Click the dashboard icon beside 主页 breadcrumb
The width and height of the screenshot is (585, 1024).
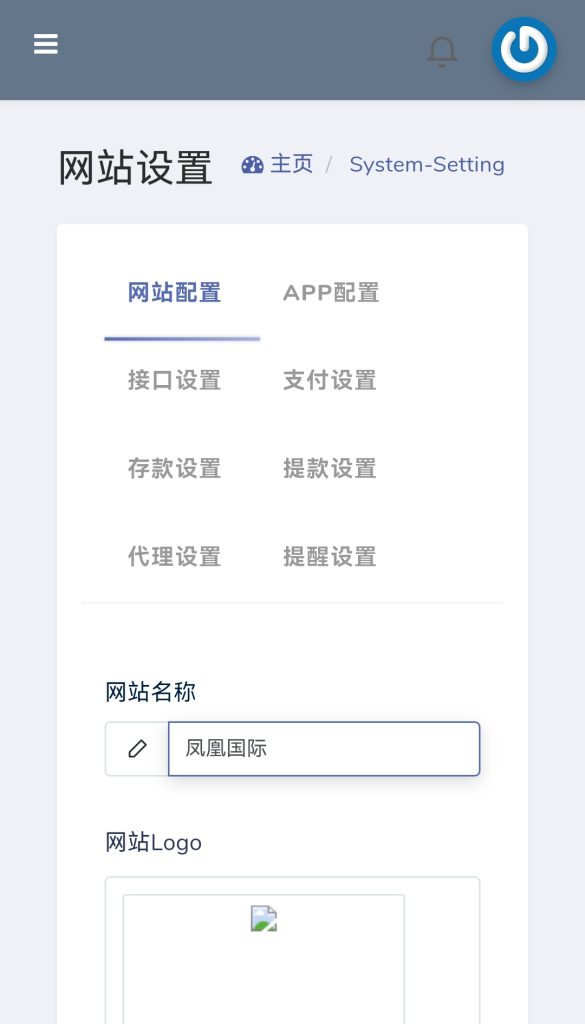click(251, 164)
